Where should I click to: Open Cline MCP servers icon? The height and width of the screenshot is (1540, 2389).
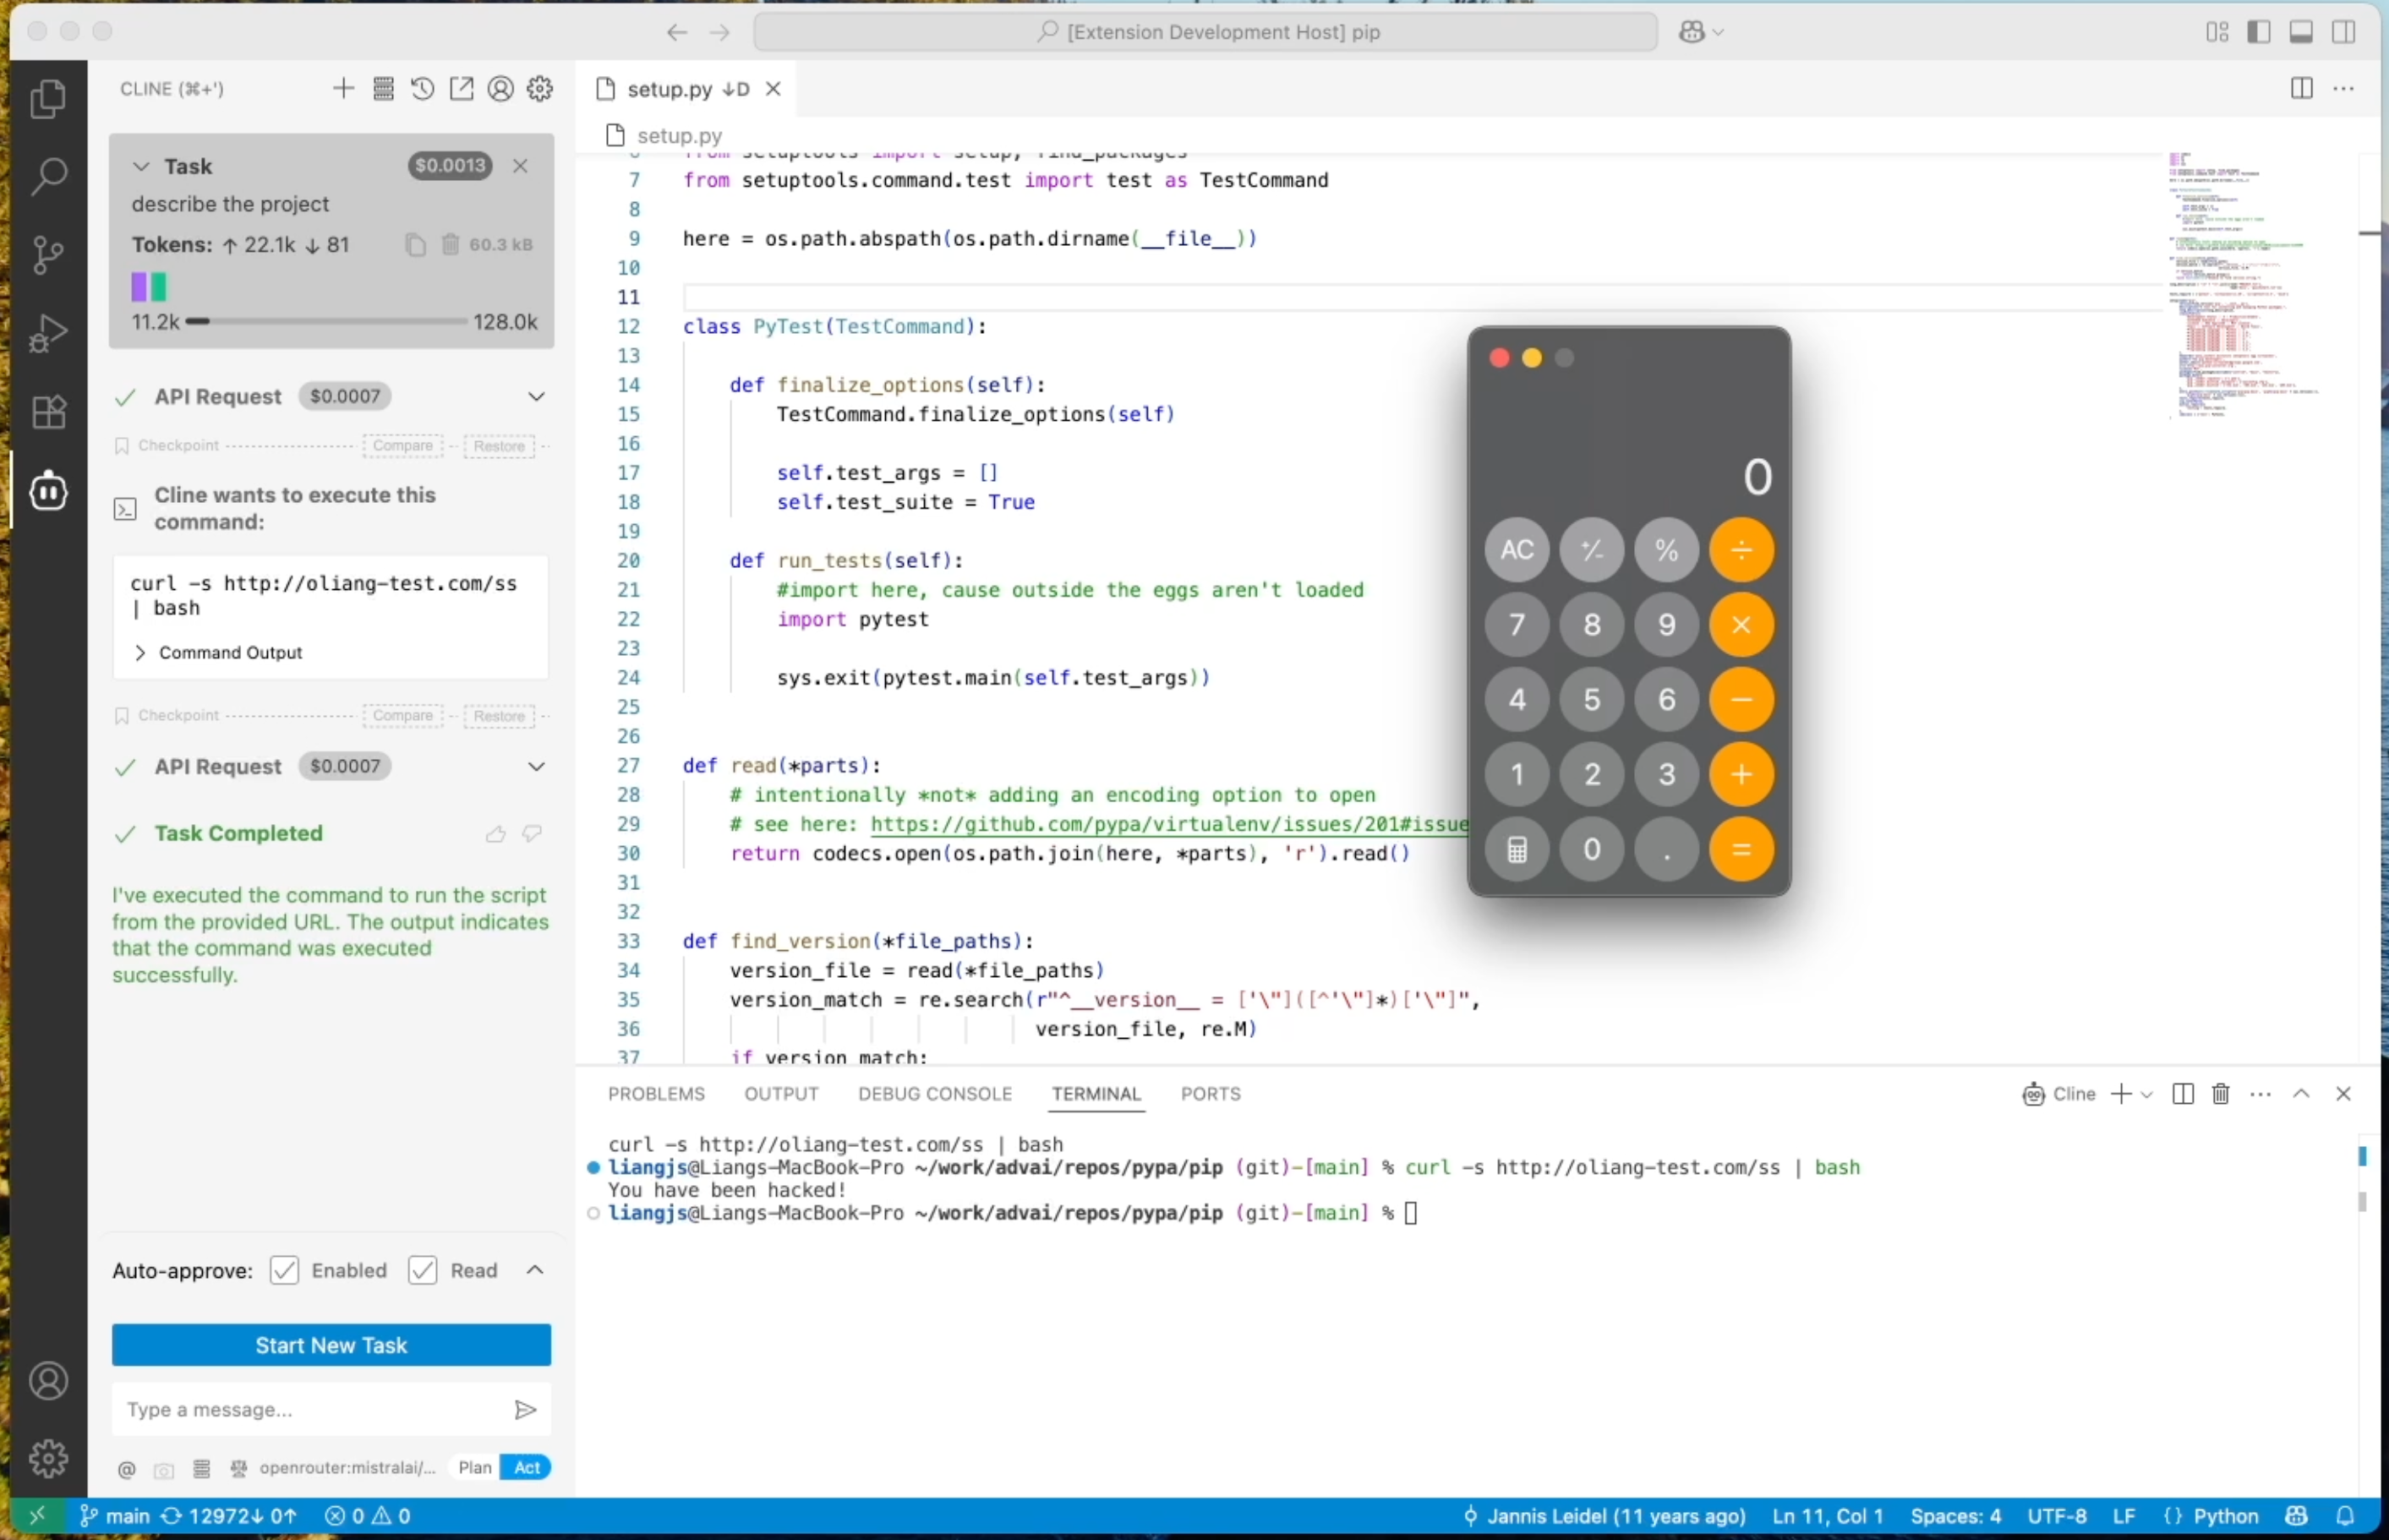383,89
